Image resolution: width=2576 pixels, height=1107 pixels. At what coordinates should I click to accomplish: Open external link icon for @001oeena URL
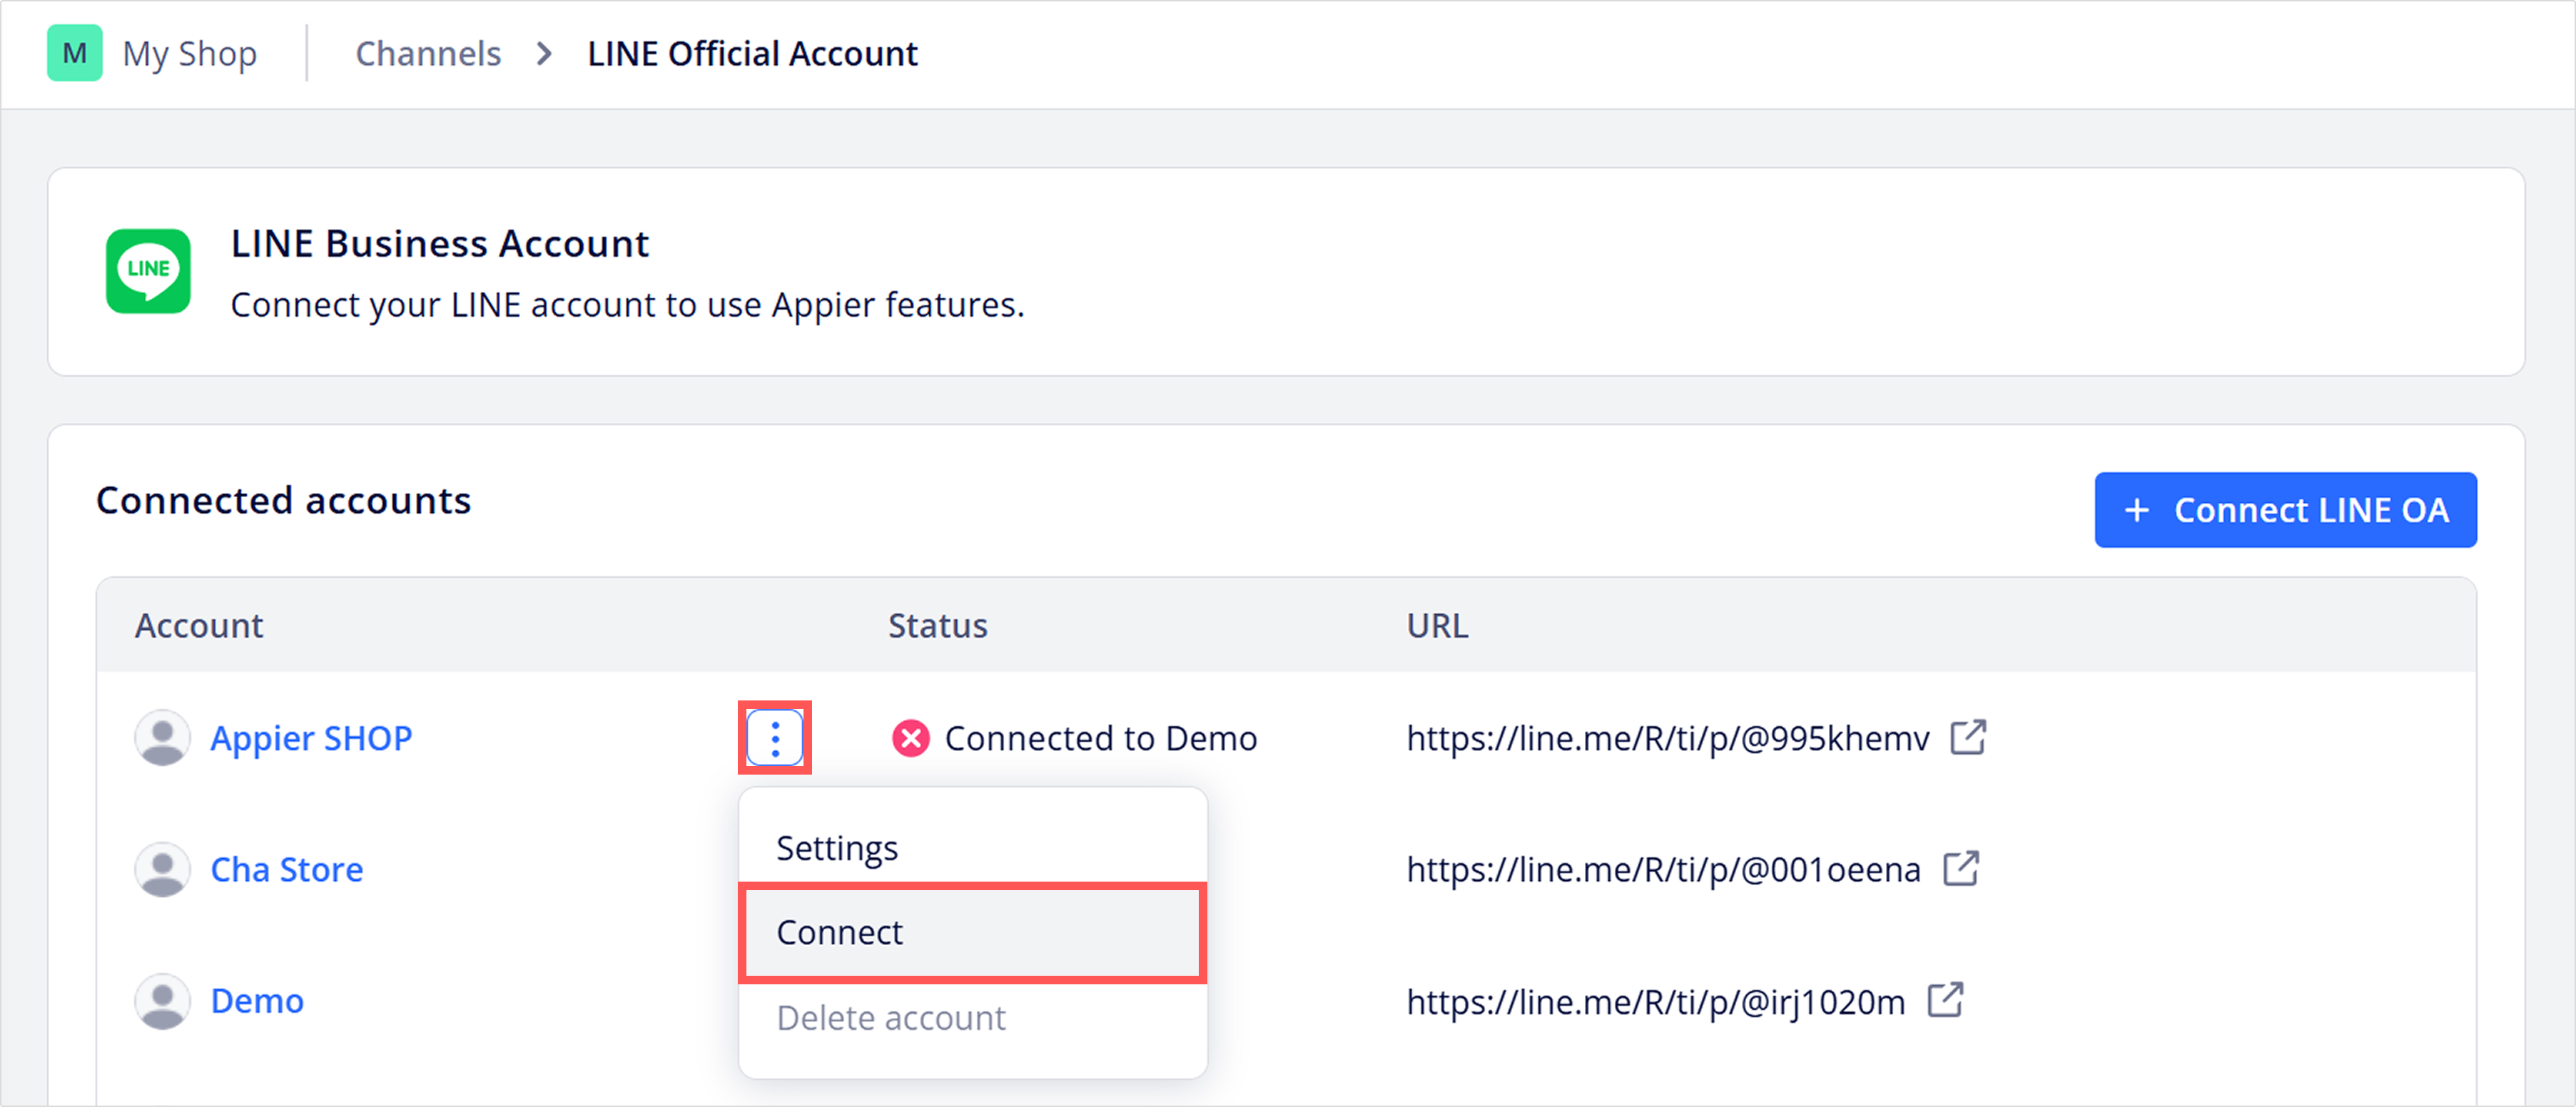(1961, 868)
